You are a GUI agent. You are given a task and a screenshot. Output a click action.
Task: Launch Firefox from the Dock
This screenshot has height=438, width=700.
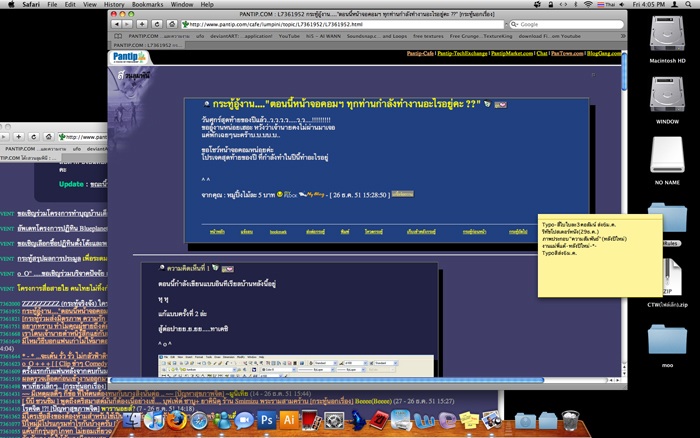click(177, 420)
